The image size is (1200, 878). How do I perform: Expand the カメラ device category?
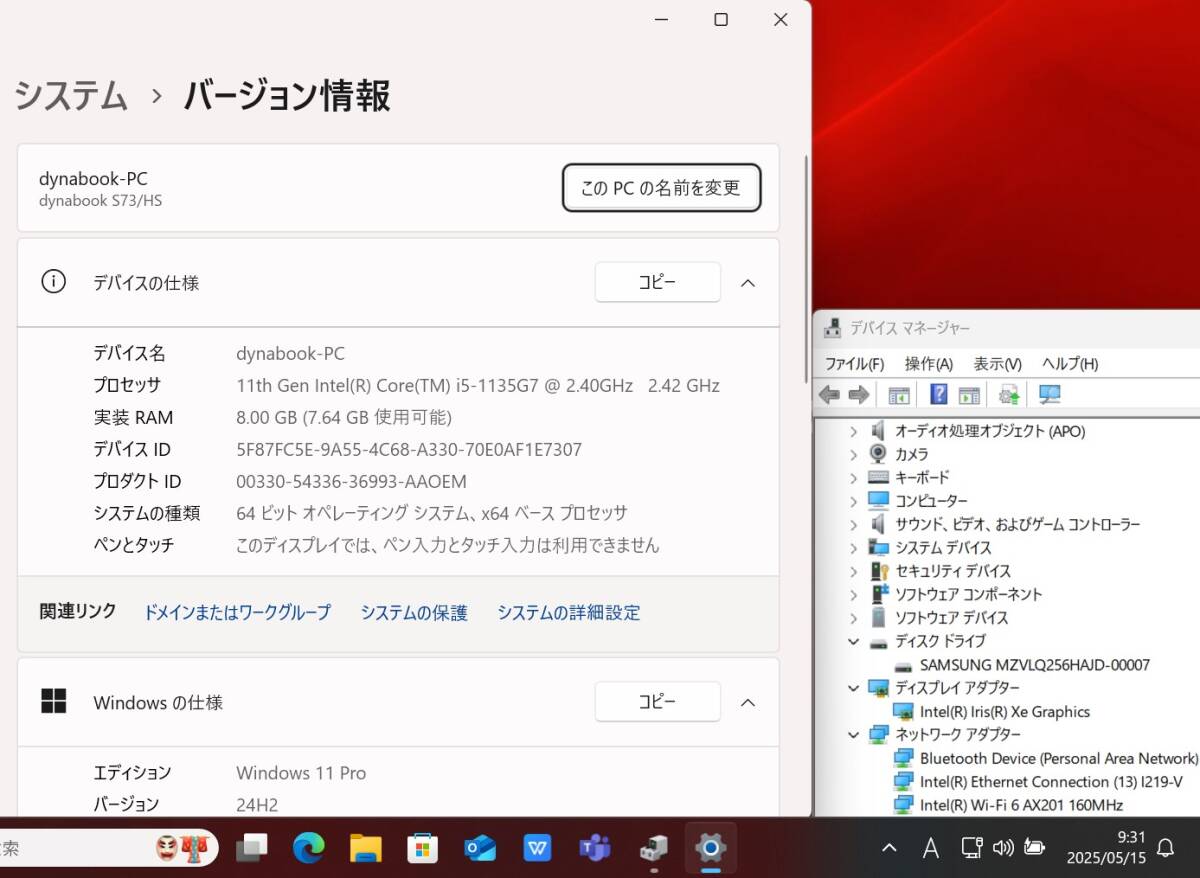click(x=853, y=454)
